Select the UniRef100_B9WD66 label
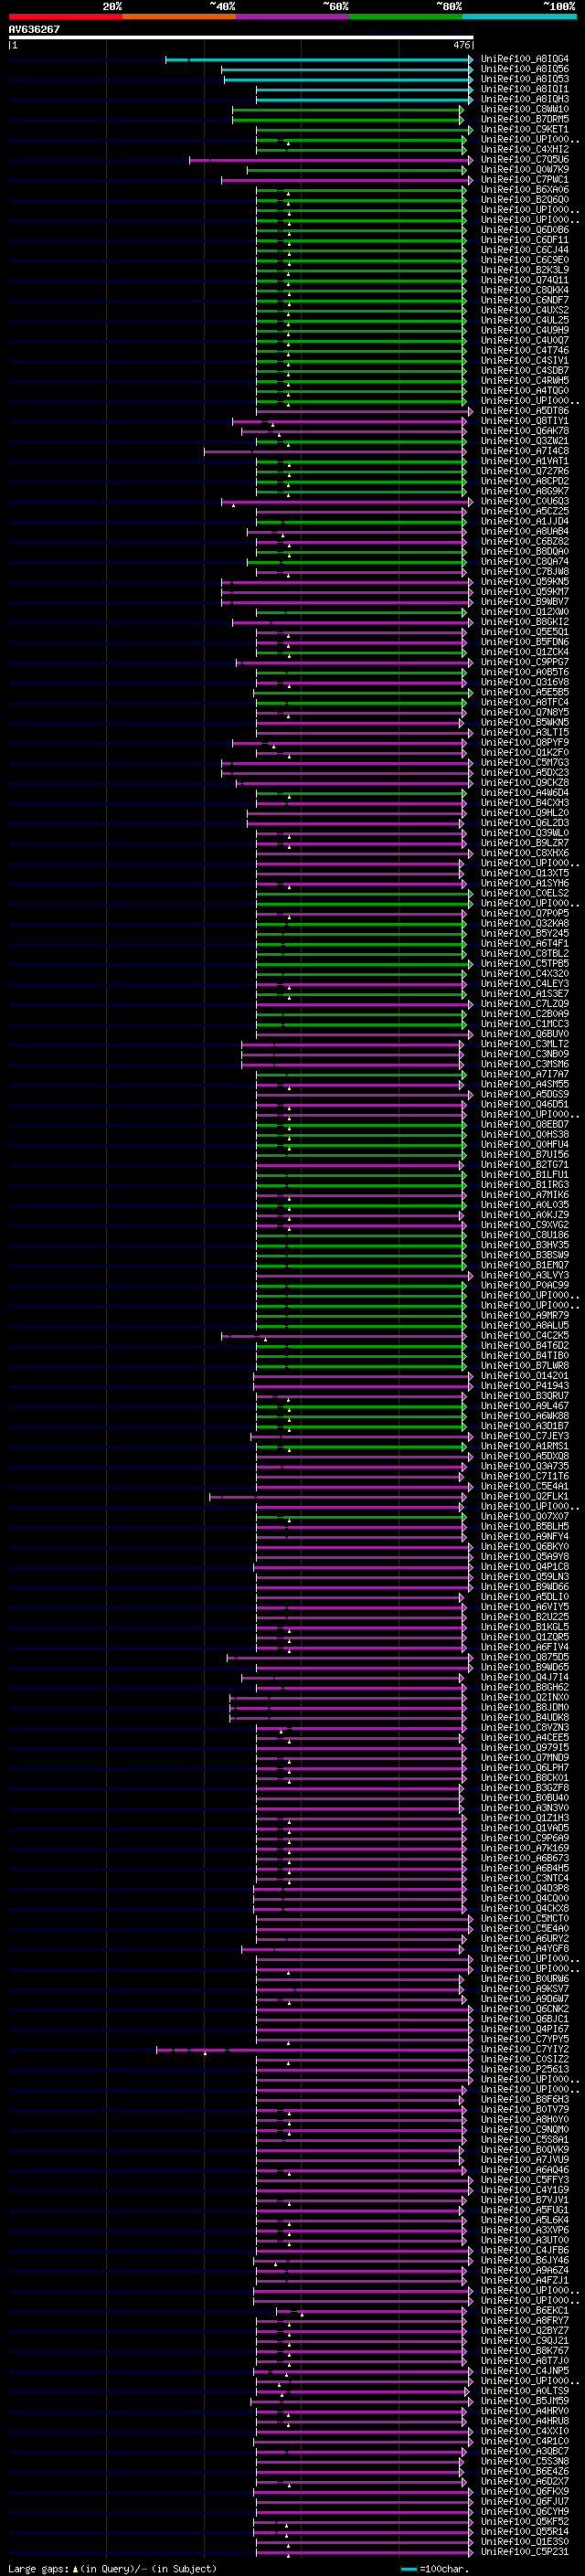 point(525,1586)
